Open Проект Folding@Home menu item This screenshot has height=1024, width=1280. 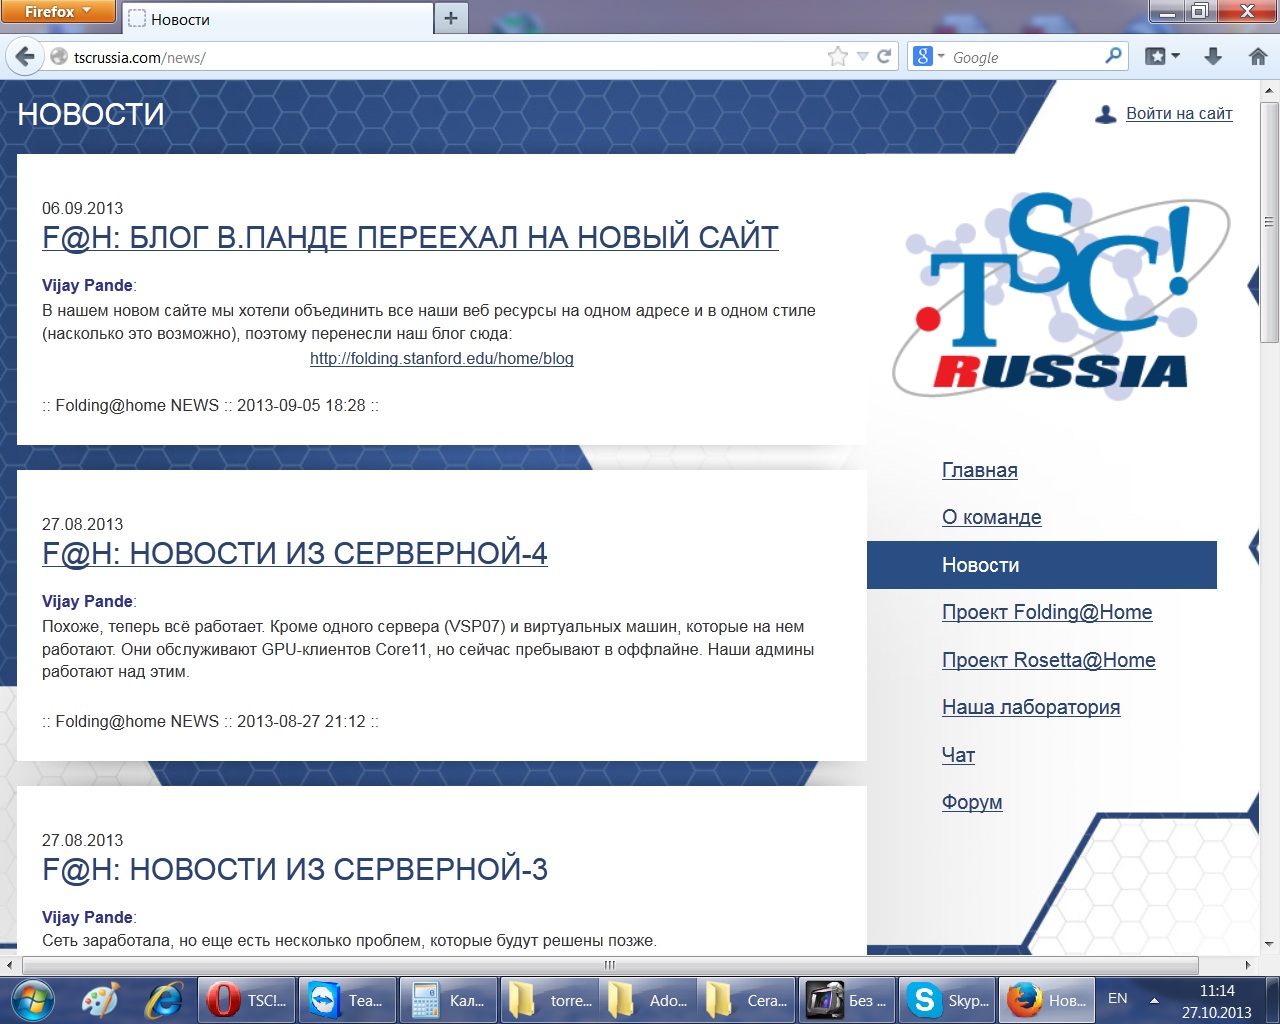(1047, 612)
